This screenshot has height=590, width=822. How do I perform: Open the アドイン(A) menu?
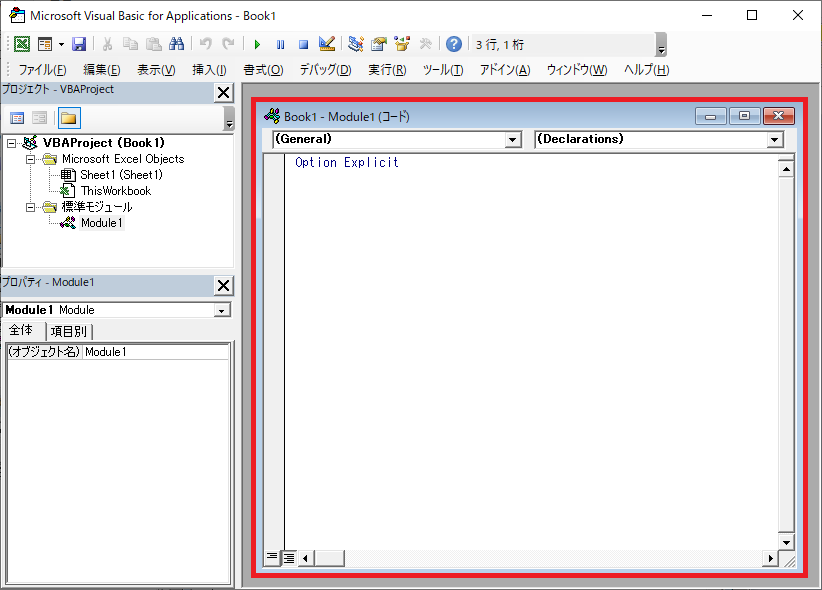505,70
